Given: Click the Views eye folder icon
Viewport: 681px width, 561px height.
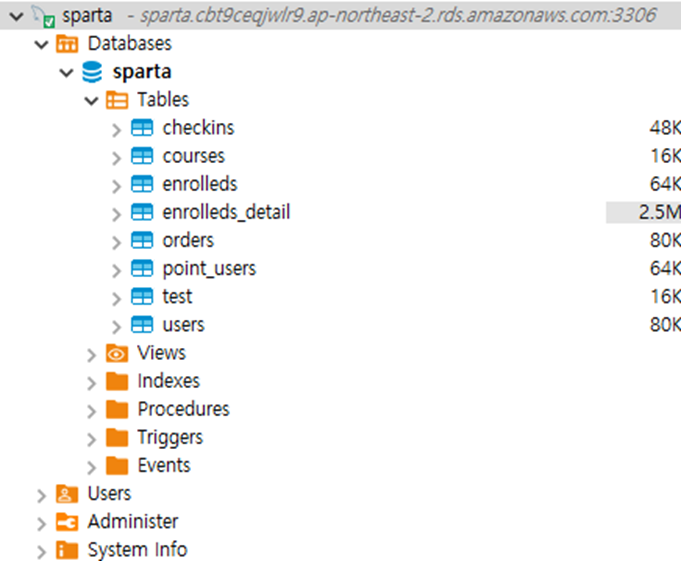Looking at the screenshot, I should tap(117, 353).
